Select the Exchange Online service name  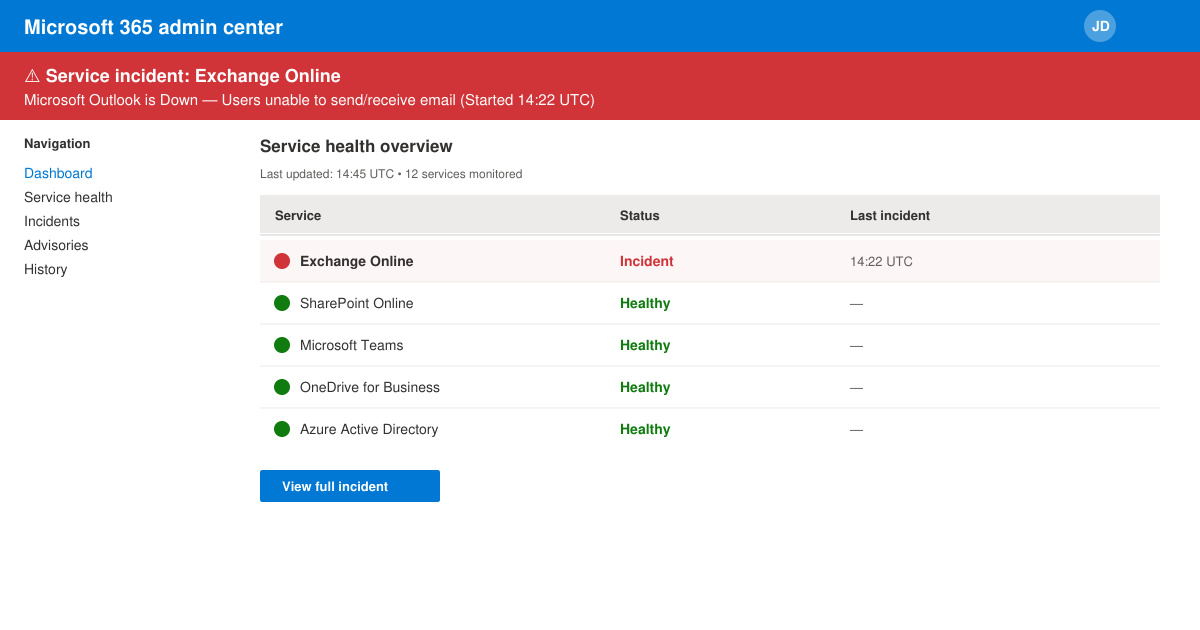click(x=357, y=261)
